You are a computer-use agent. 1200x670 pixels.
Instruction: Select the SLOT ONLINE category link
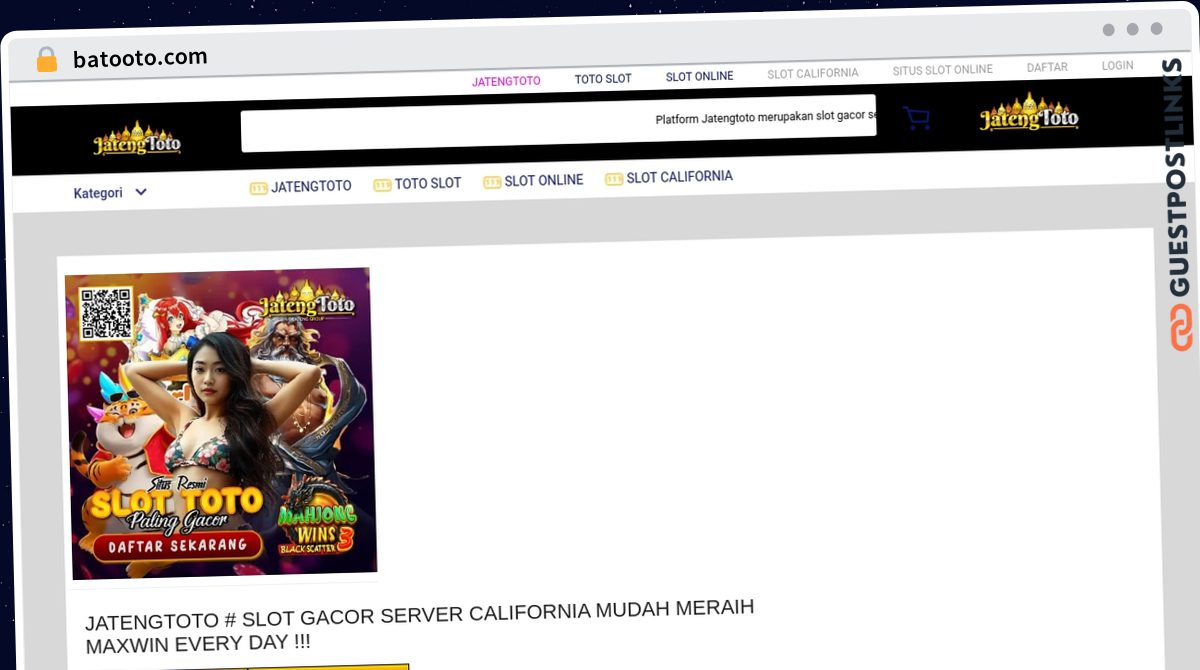(544, 181)
